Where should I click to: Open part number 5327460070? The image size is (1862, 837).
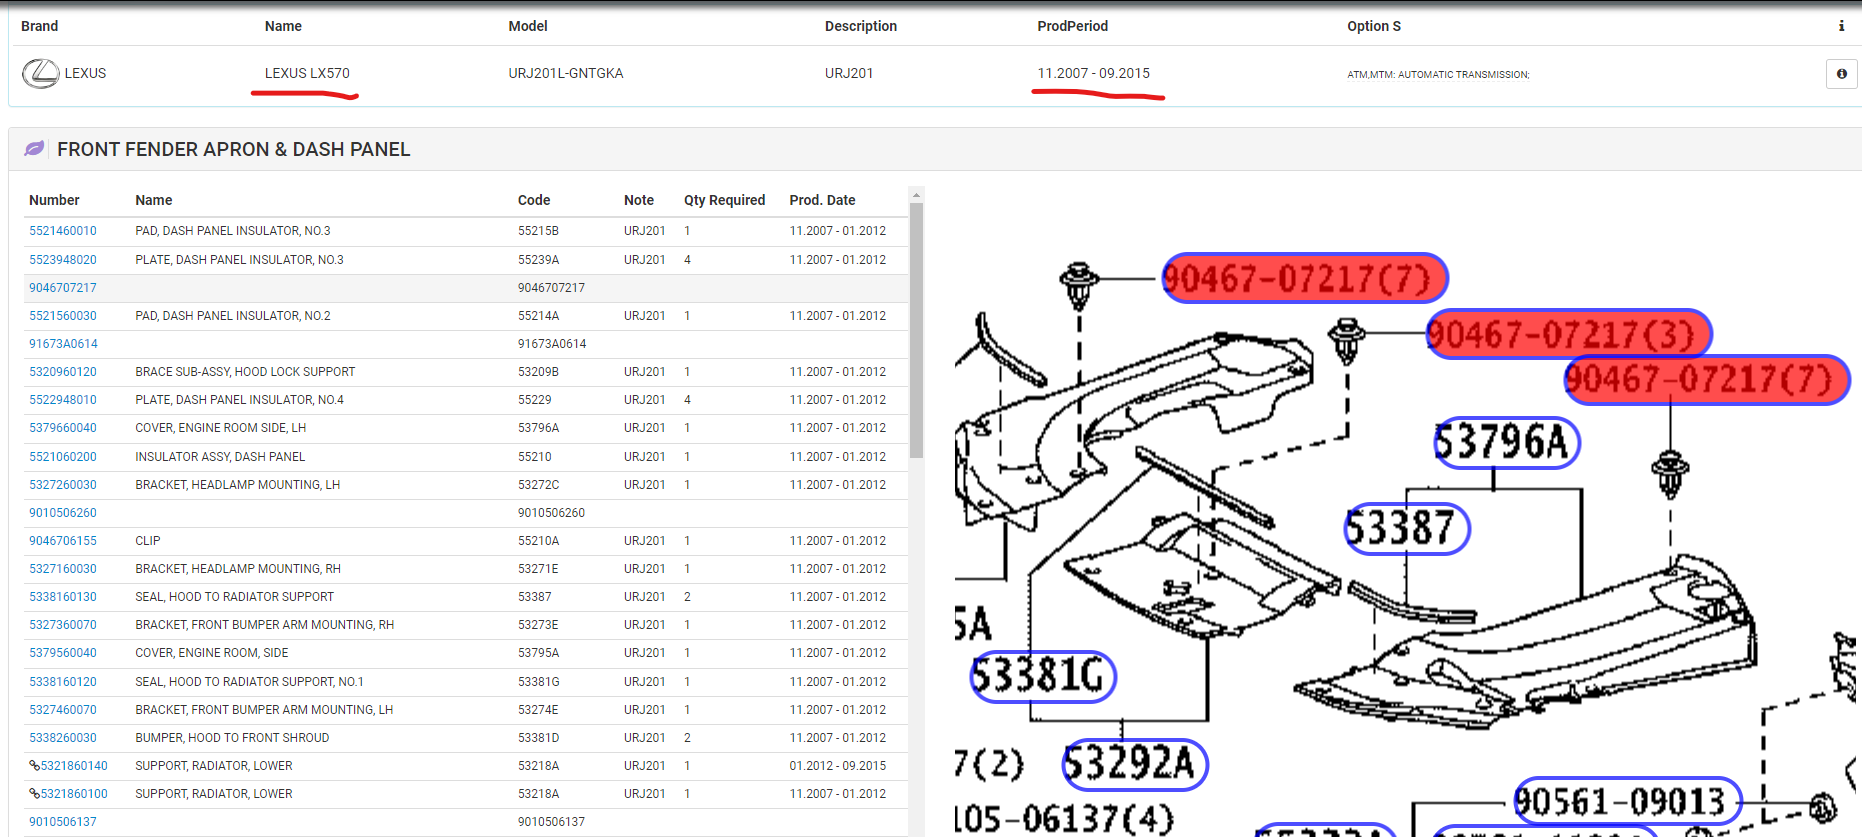point(63,710)
